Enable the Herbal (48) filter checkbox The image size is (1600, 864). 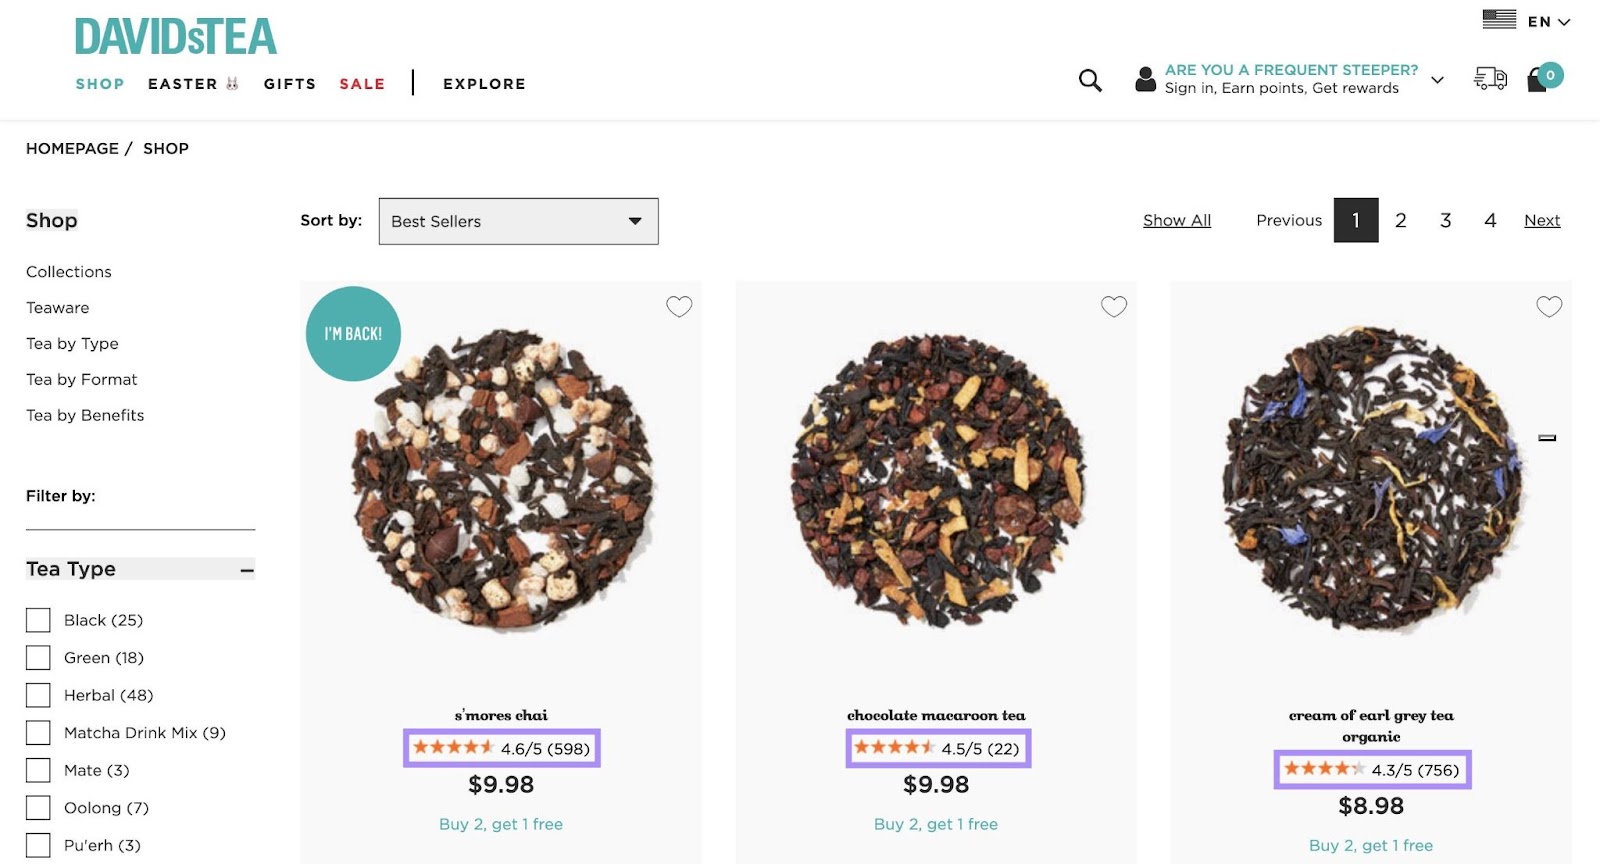tap(37, 695)
